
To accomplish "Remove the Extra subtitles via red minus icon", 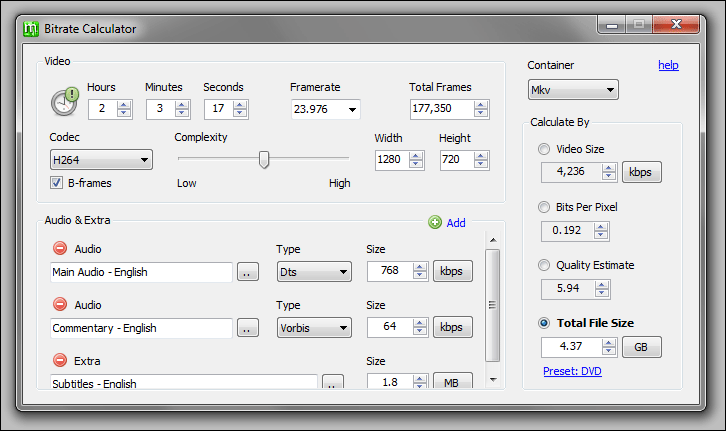I will click(60, 360).
